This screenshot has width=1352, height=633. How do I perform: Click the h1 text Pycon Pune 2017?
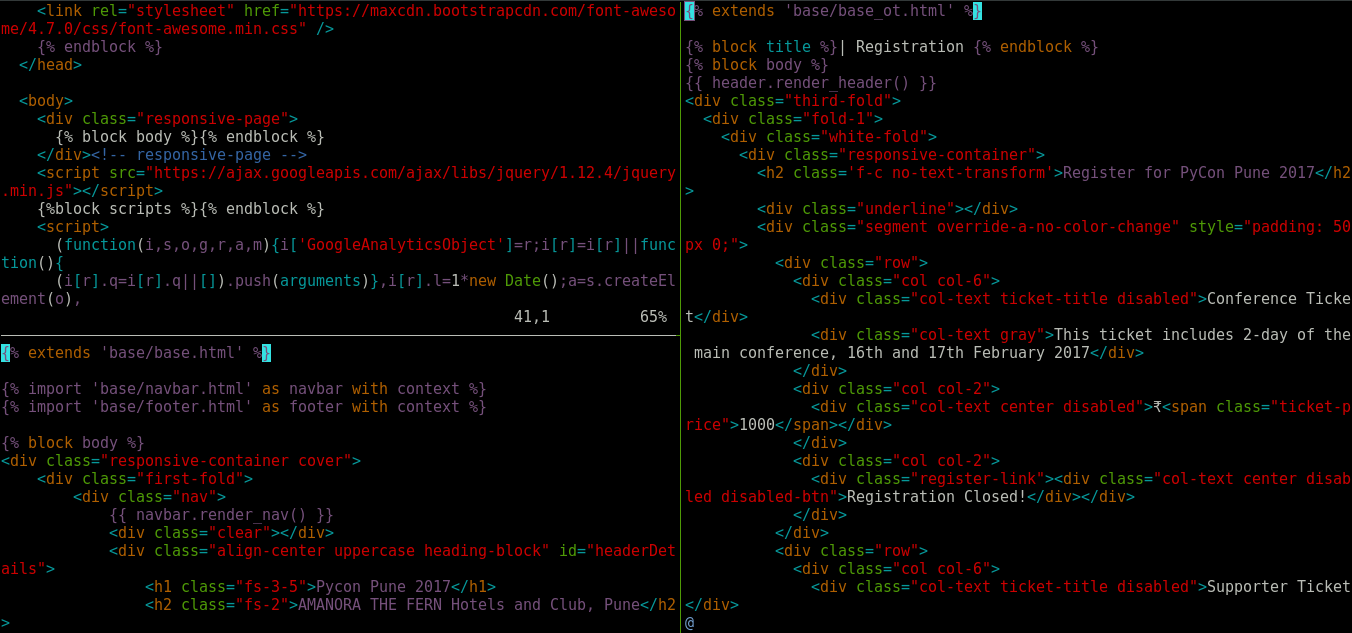pyautogui.click(x=383, y=587)
